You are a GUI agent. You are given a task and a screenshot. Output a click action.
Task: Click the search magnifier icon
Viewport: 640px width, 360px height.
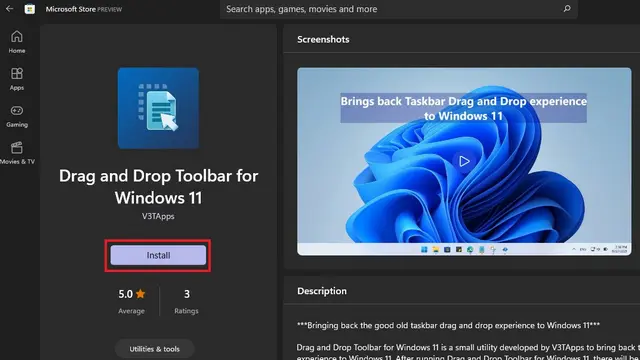pyautogui.click(x=567, y=9)
